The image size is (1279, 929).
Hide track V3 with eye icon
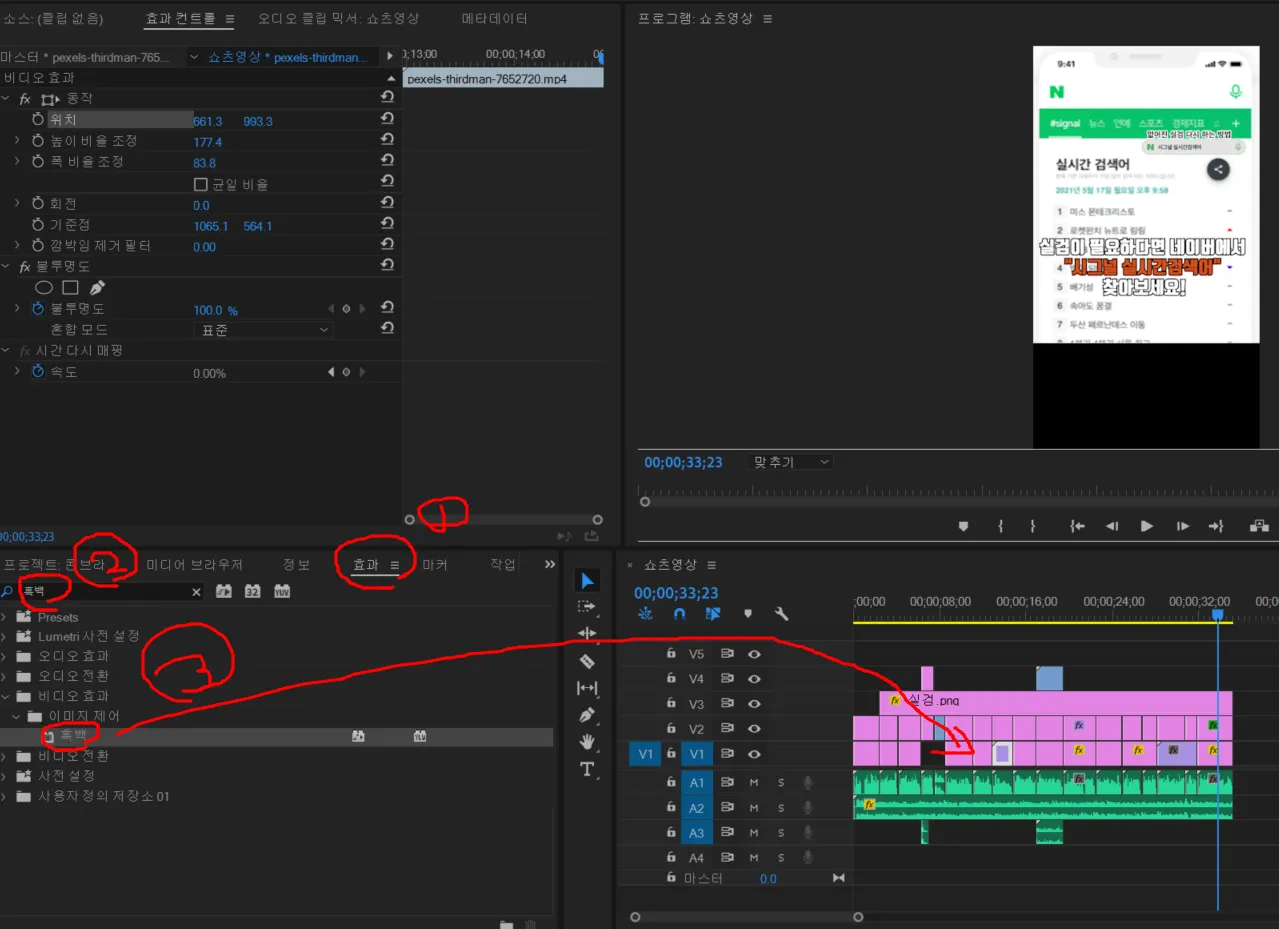click(x=755, y=704)
